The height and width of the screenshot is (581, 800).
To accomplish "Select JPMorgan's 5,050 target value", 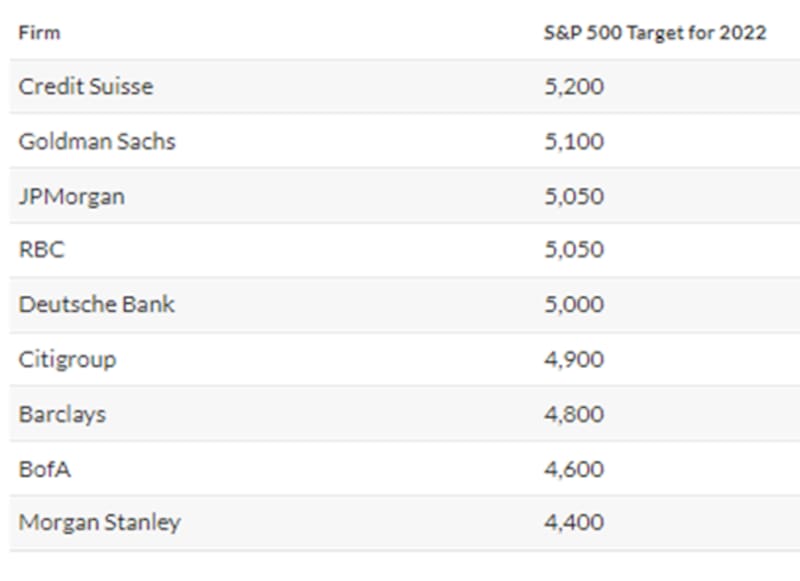I will click(574, 196).
